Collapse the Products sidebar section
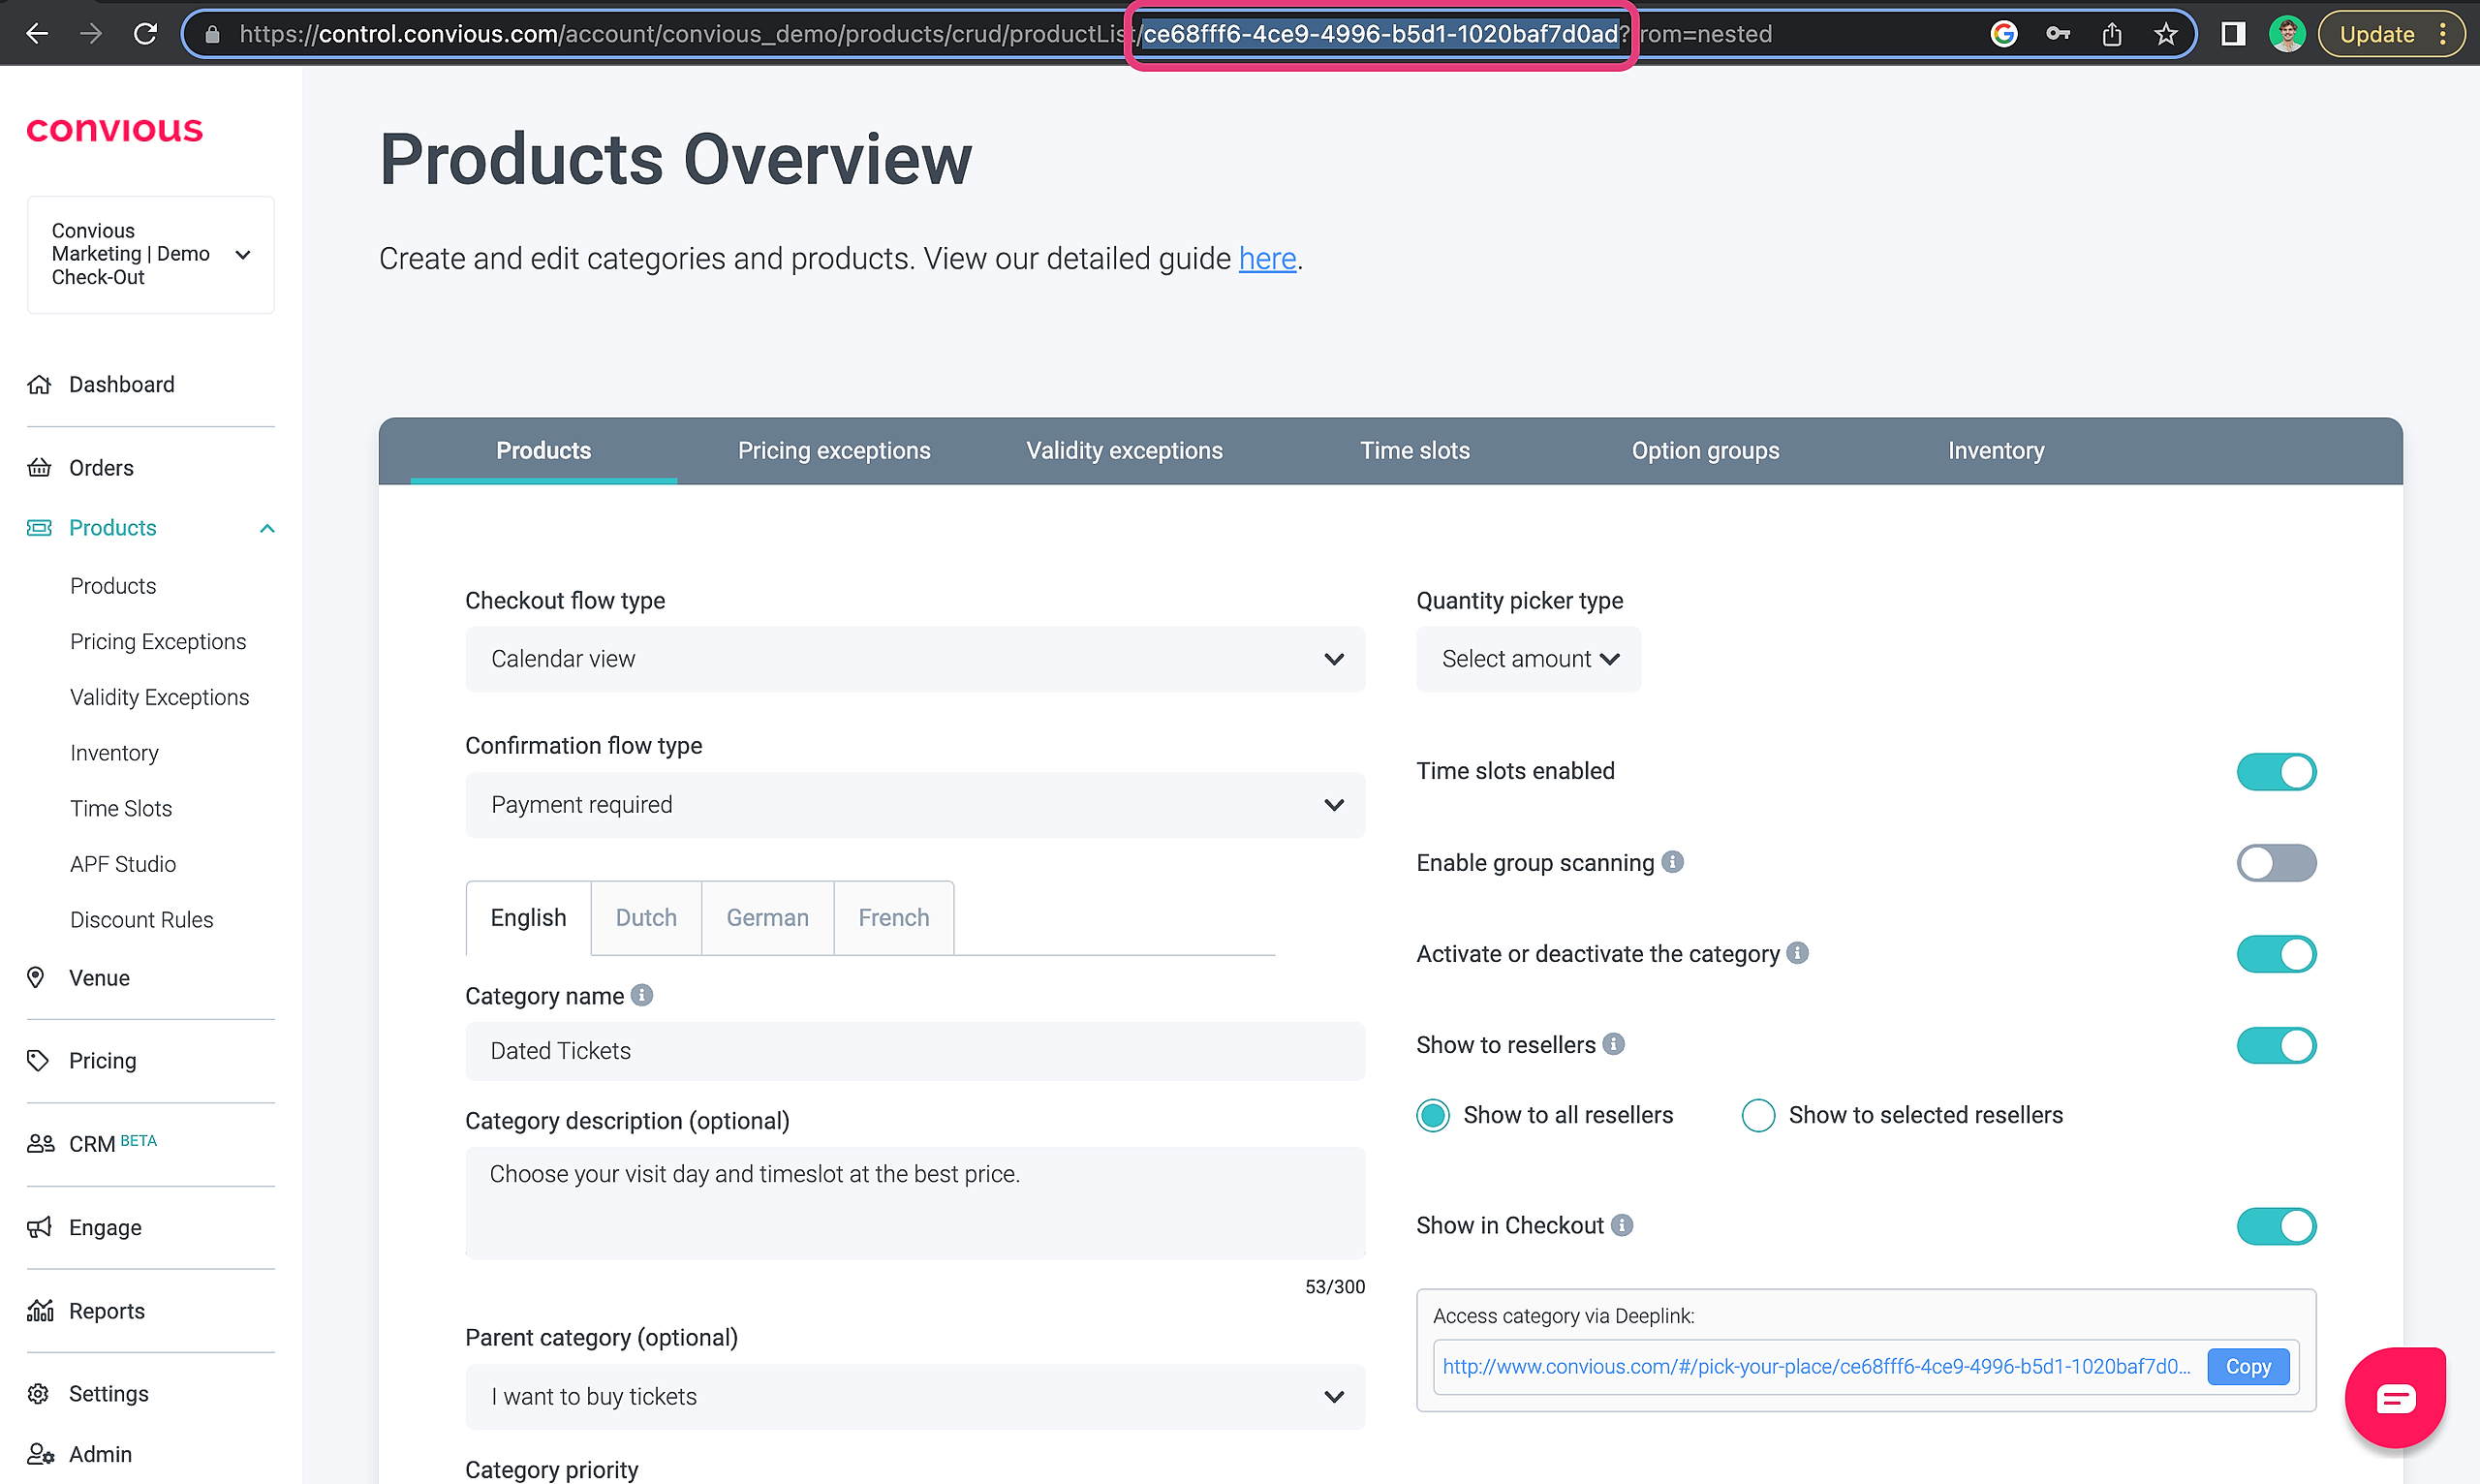2480x1484 pixels. (267, 528)
